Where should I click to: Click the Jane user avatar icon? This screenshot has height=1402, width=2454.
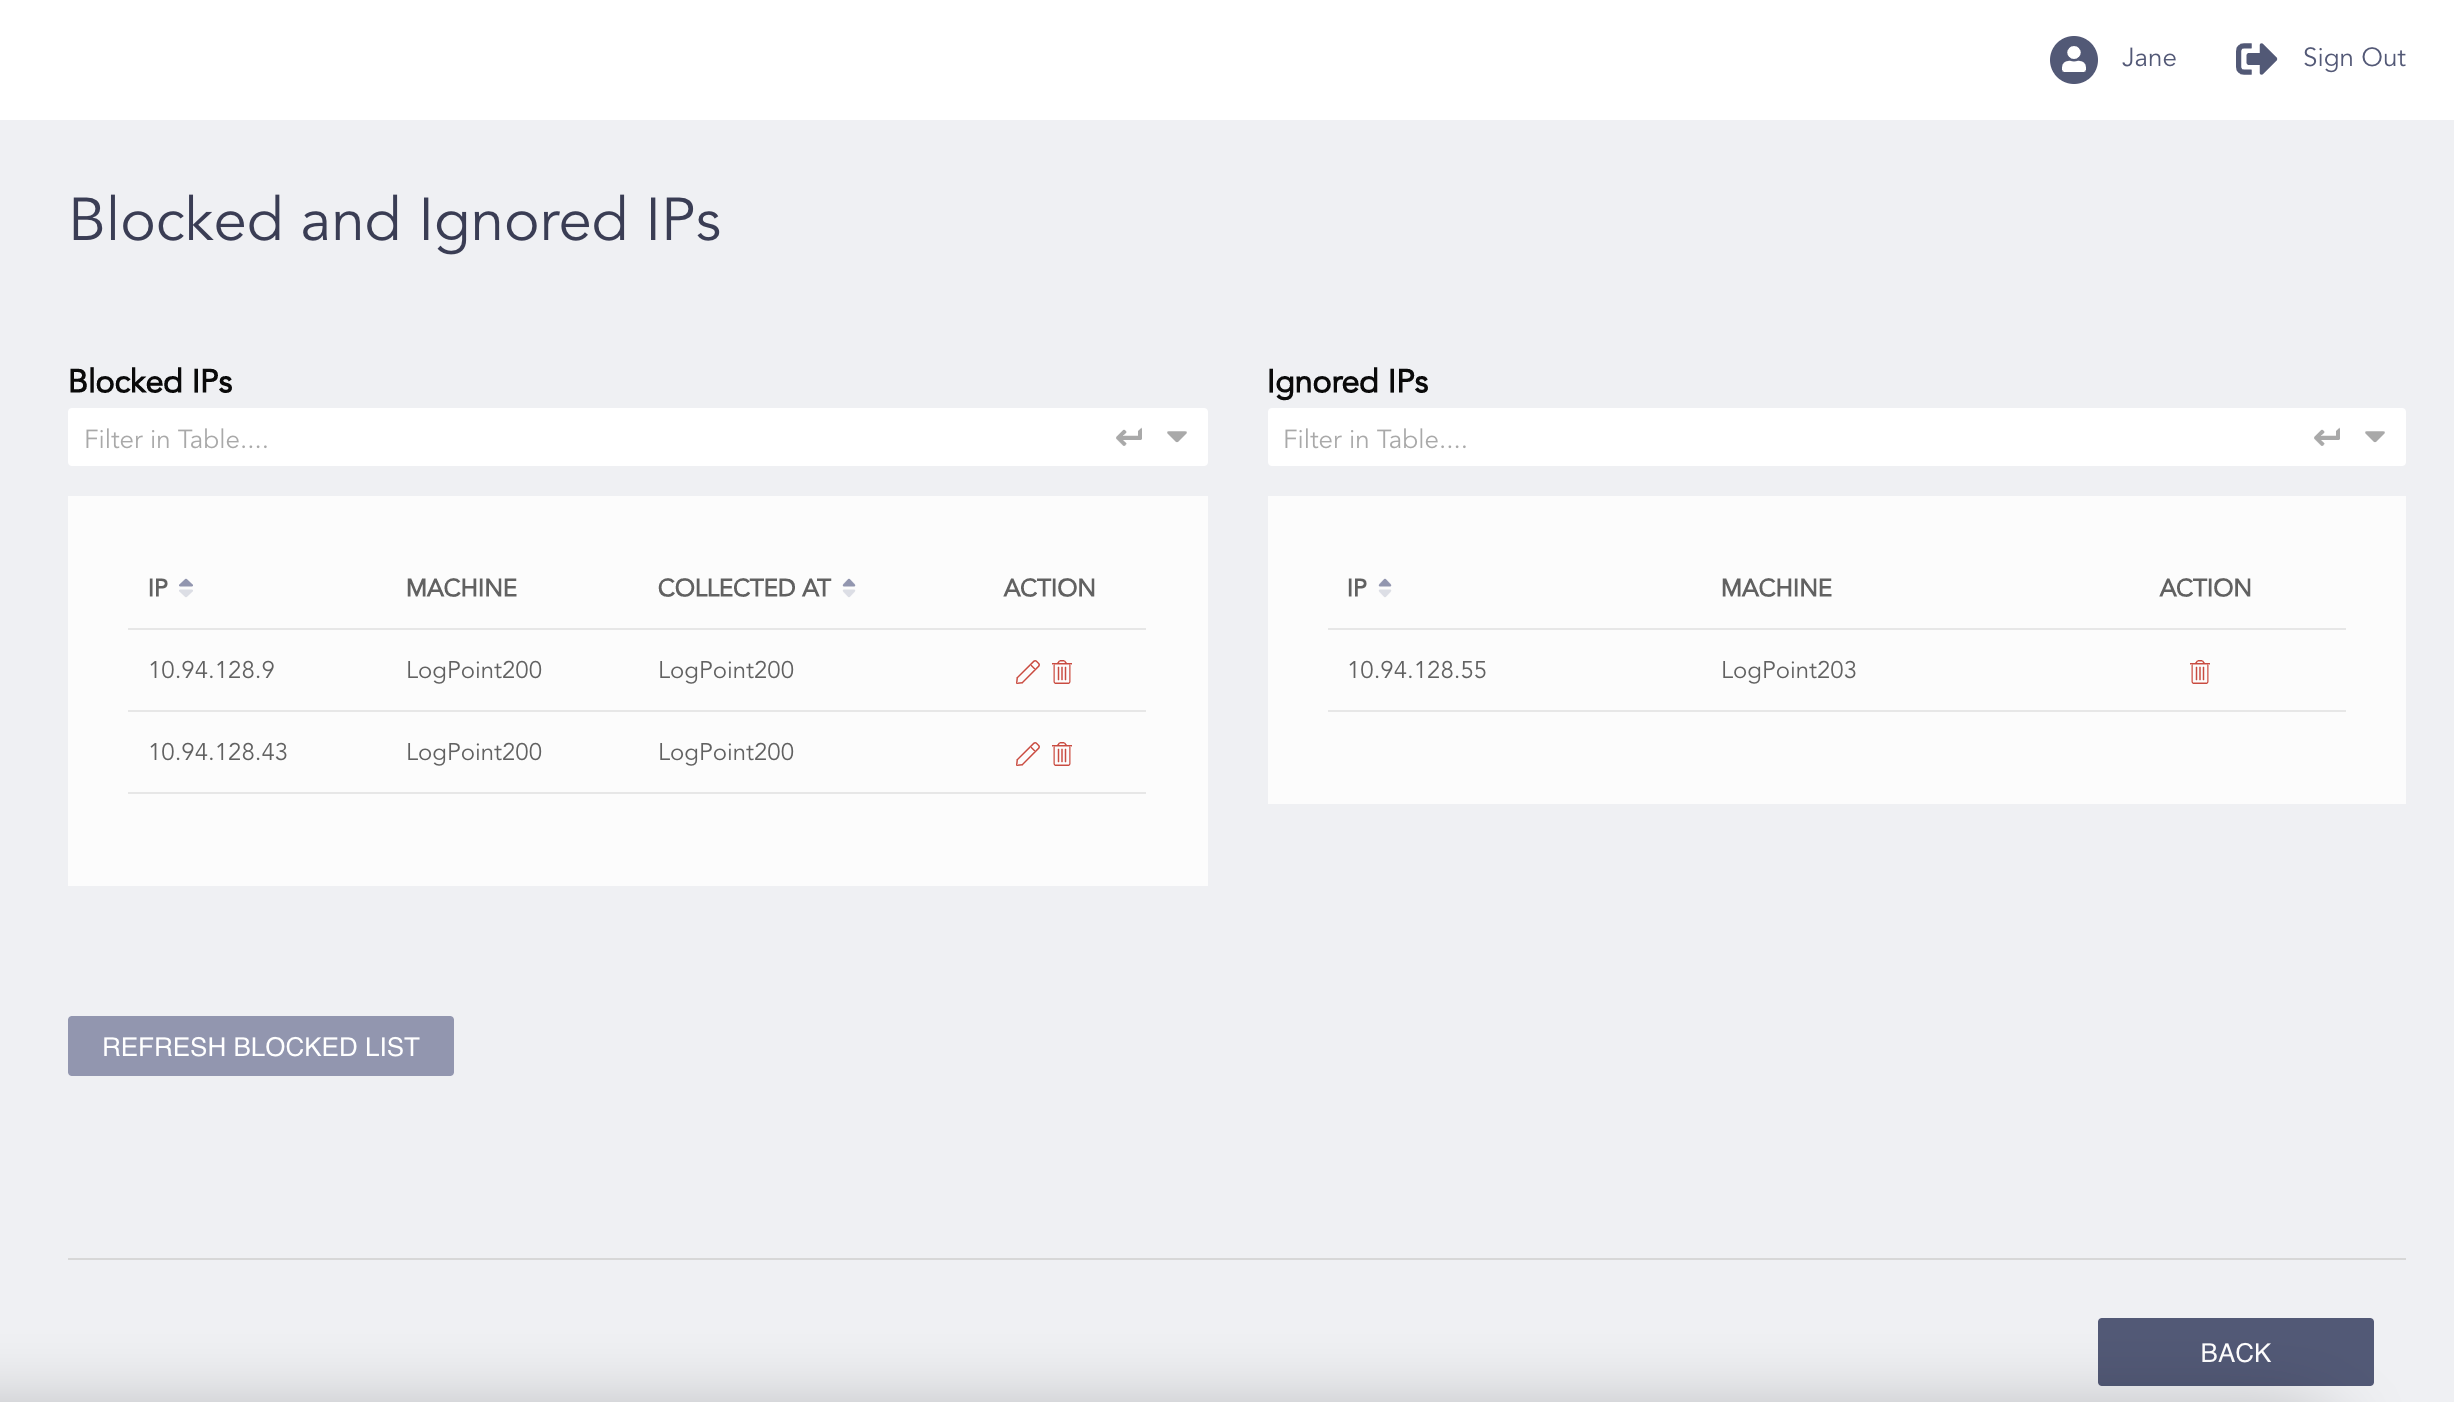[2073, 59]
